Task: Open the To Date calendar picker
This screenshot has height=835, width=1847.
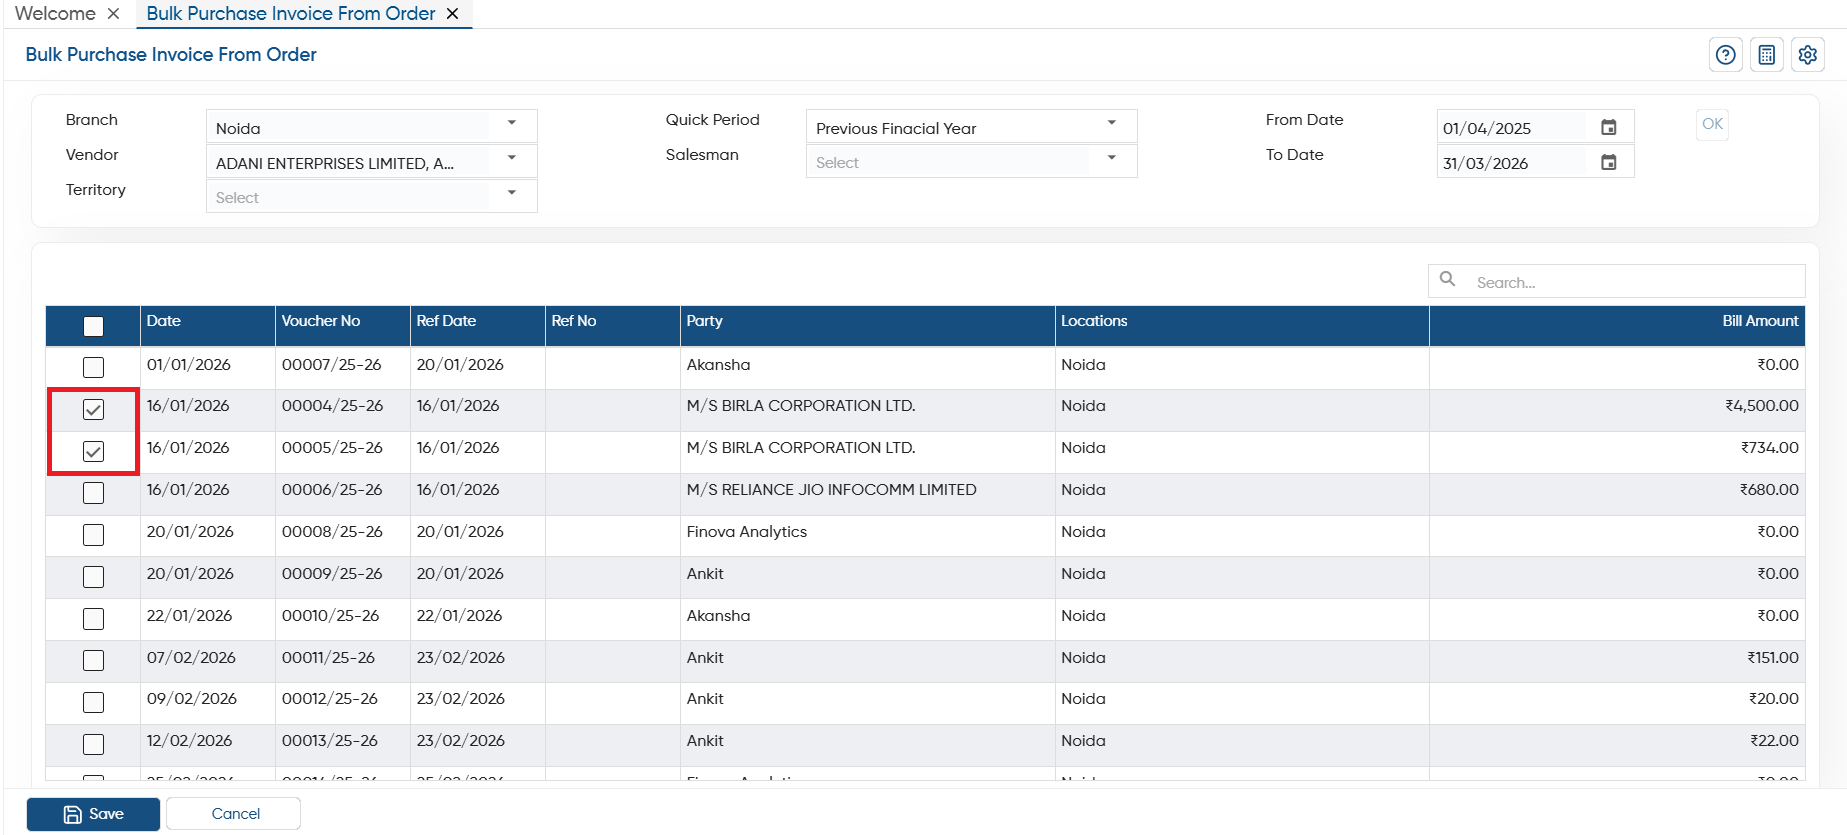Action: pos(1609,162)
